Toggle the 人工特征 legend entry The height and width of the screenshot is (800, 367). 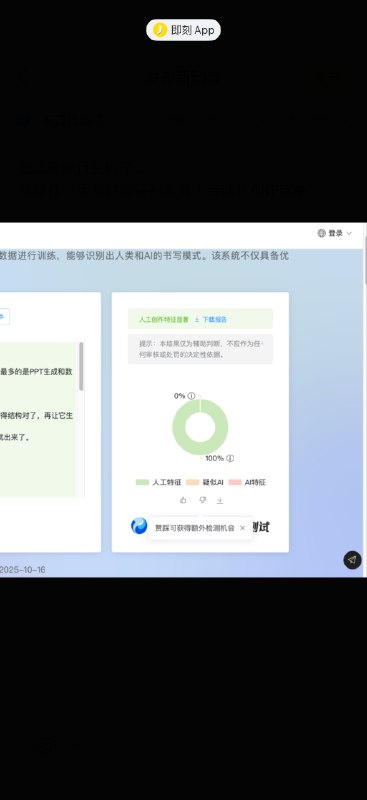[158, 482]
